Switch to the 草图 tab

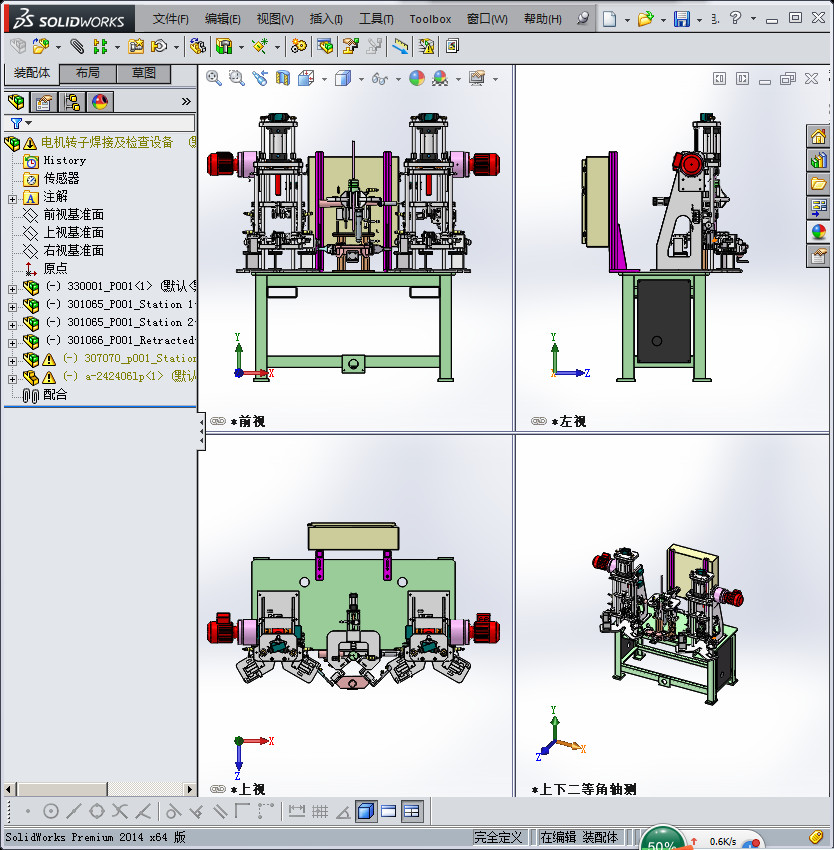coord(144,73)
